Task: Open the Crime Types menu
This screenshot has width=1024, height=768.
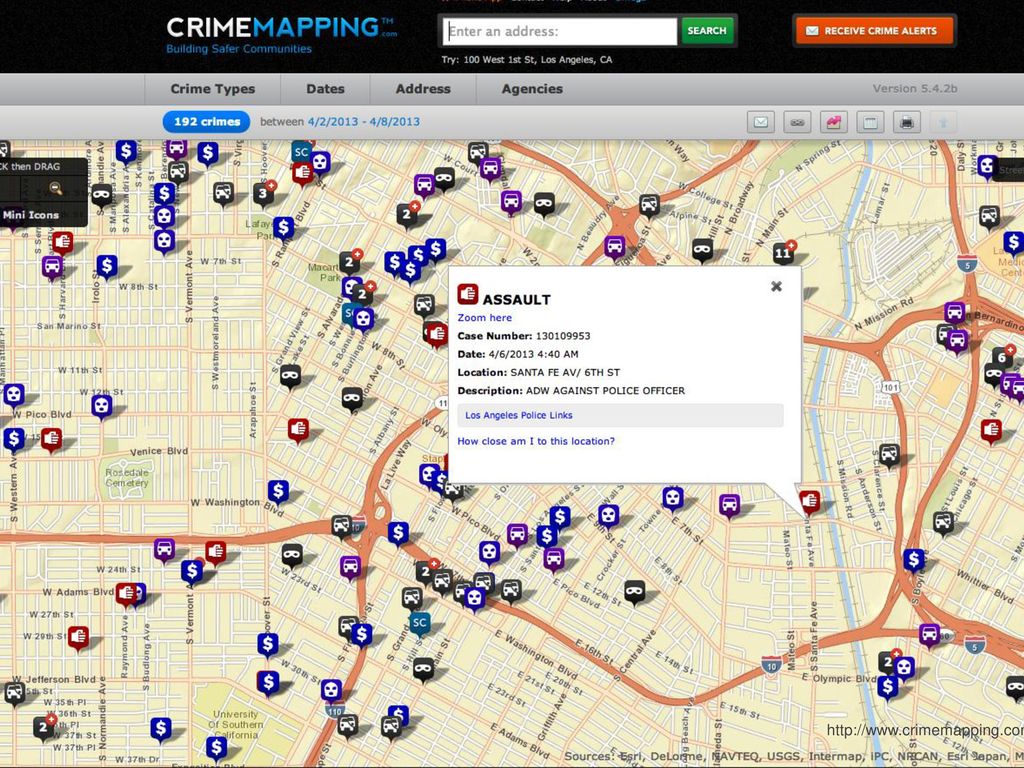Action: coord(213,89)
